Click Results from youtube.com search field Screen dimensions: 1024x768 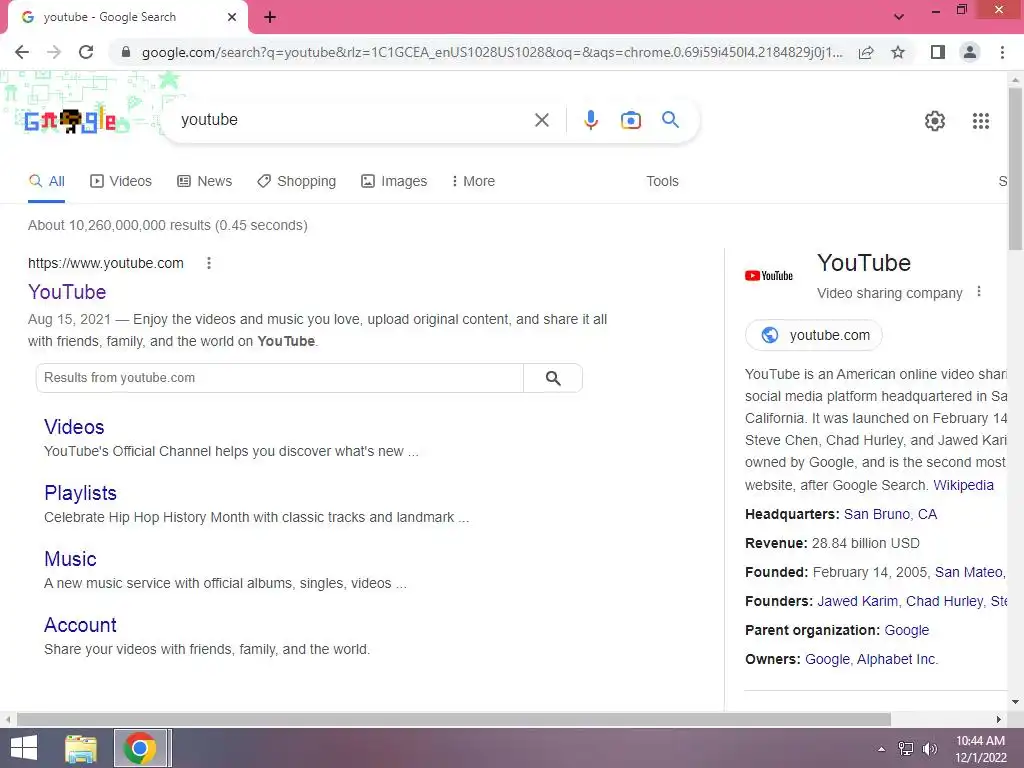[x=280, y=378]
